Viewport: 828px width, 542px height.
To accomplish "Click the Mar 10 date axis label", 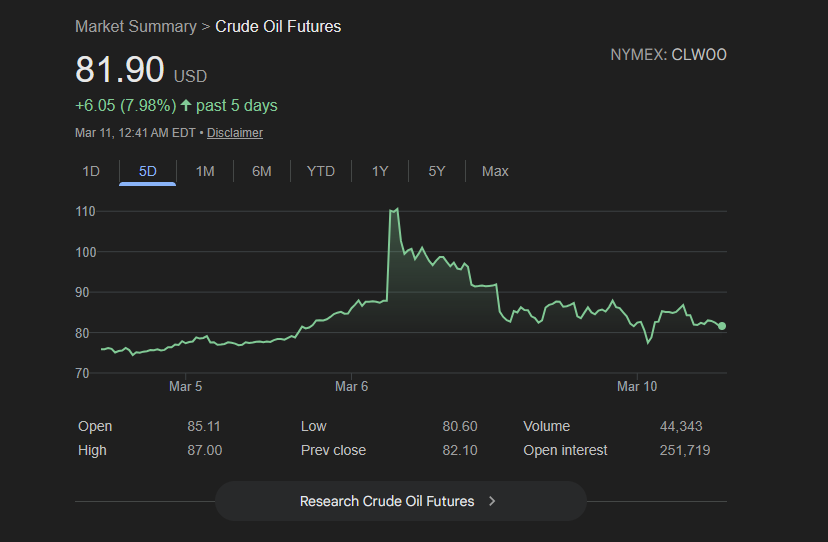I will click(x=637, y=387).
